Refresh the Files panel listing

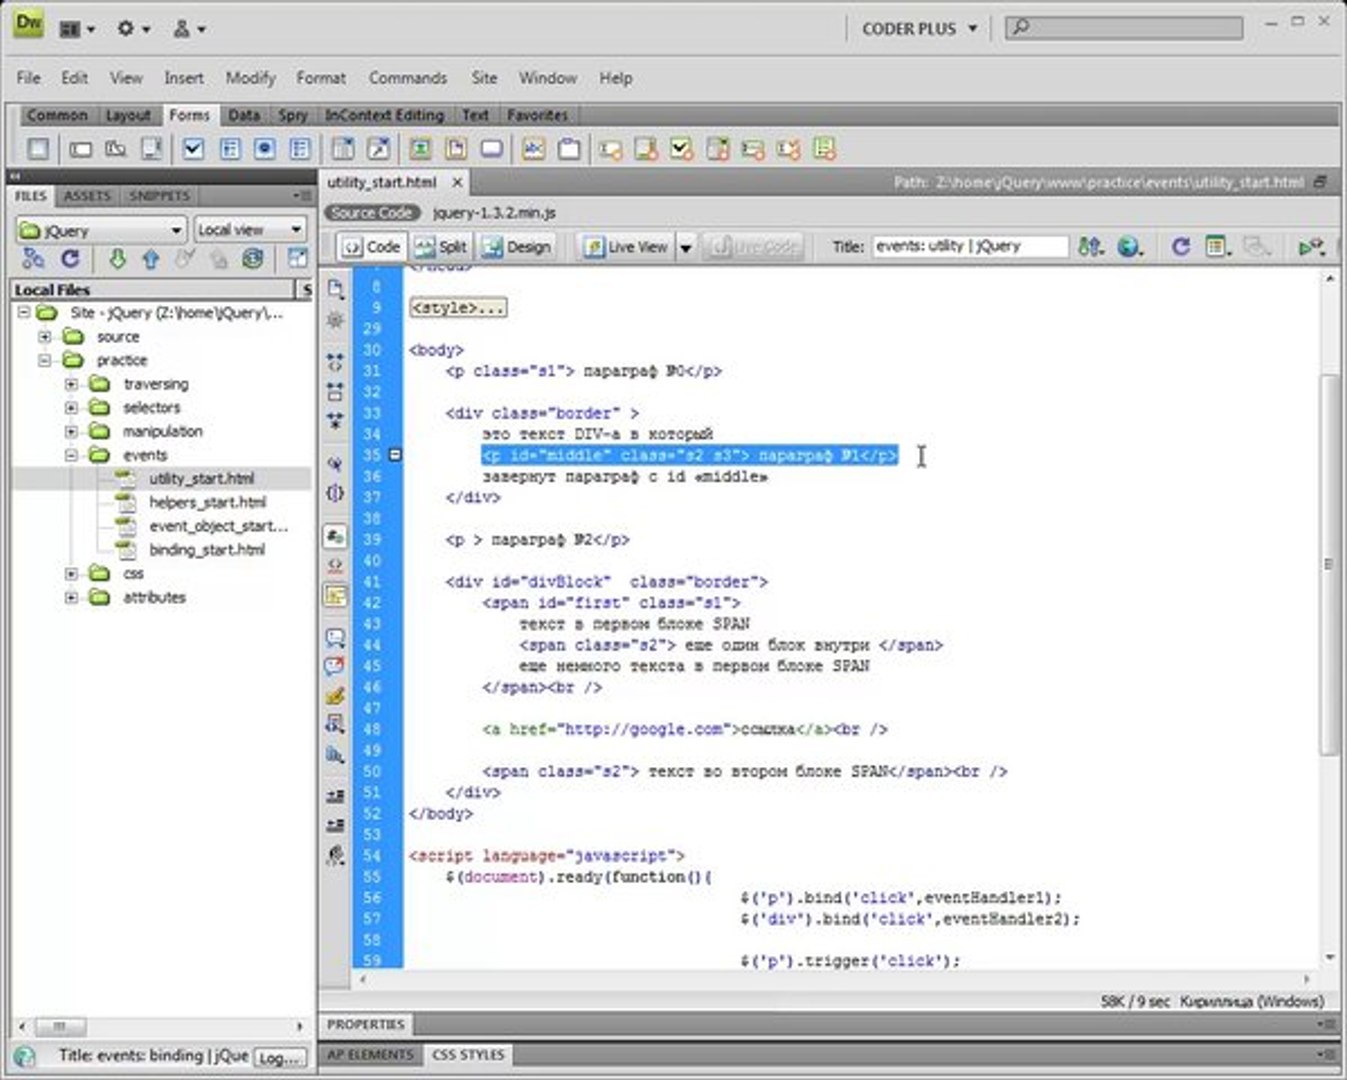point(70,258)
